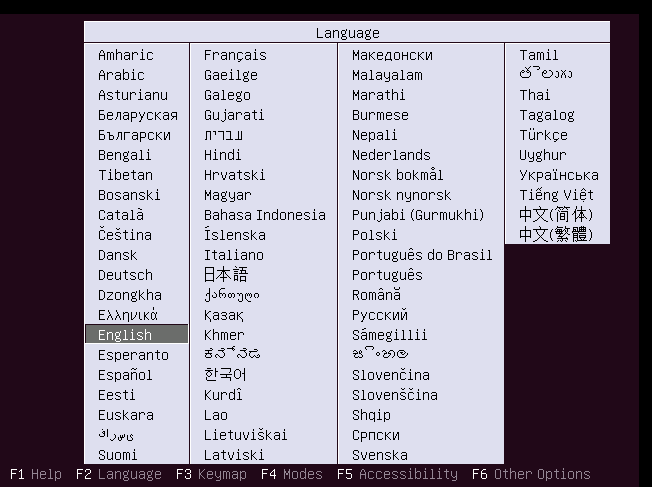Select Magyar language
Screen dimensions: 652x487
(227, 195)
